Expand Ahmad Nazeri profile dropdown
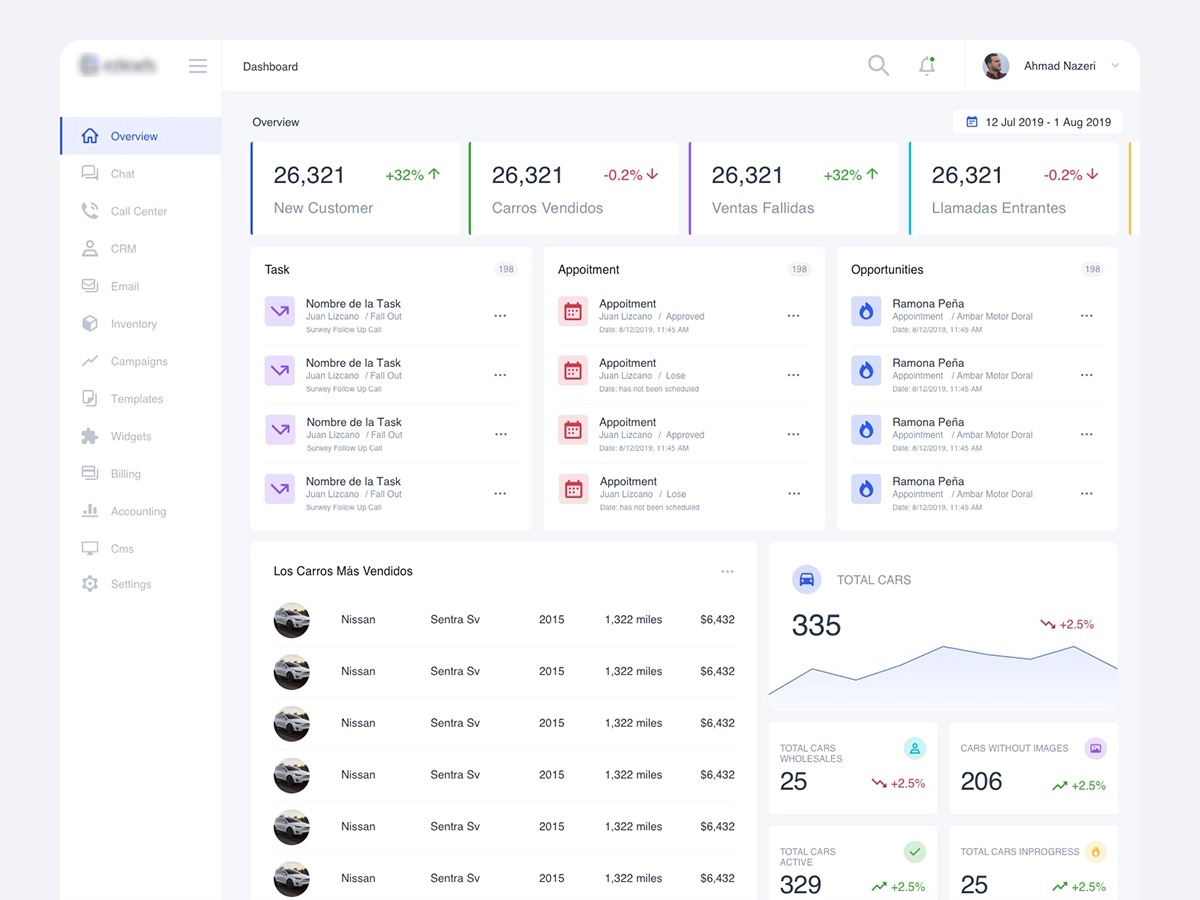Screen dimensions: 1200x900 (x=1115, y=66)
